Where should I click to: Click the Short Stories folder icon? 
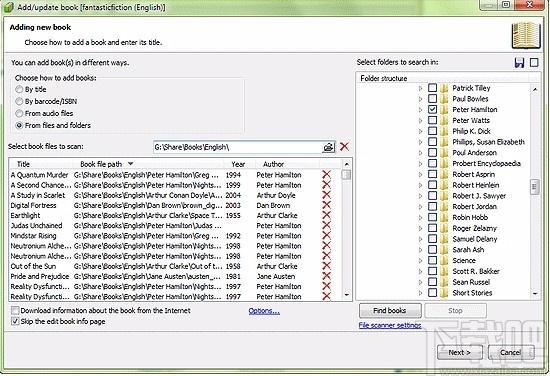[x=444, y=293]
